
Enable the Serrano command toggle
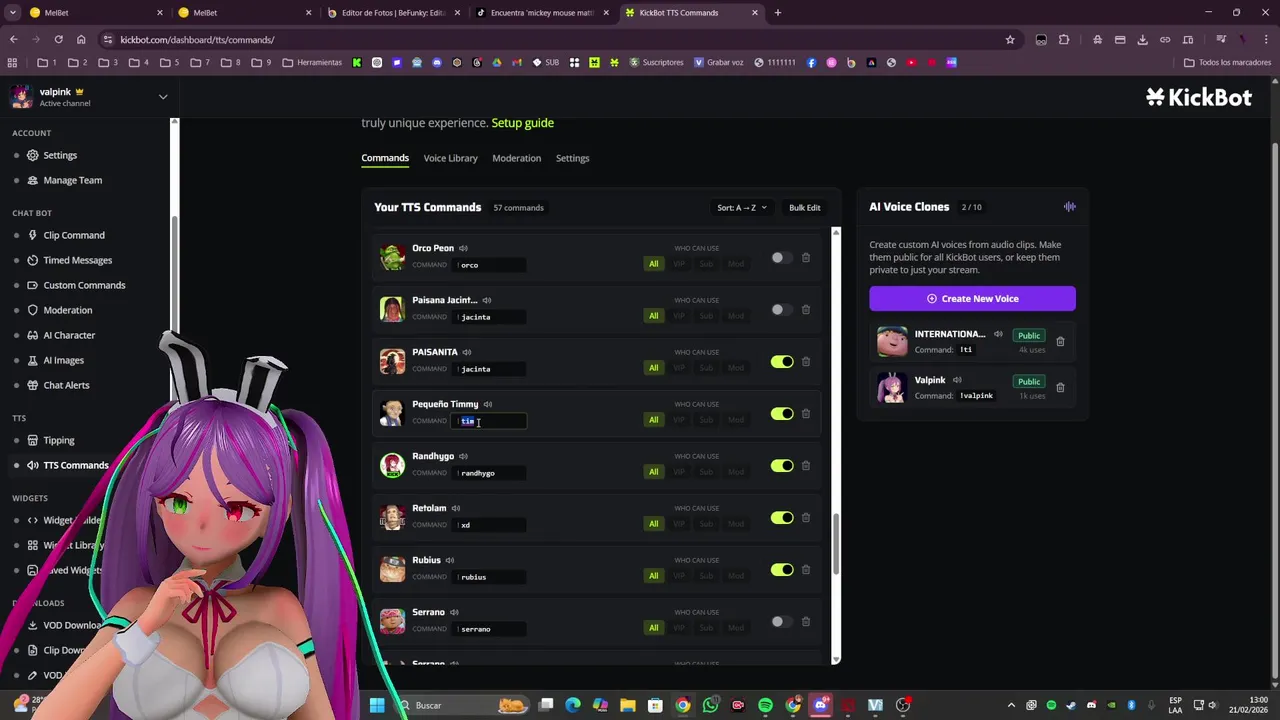[x=782, y=622]
